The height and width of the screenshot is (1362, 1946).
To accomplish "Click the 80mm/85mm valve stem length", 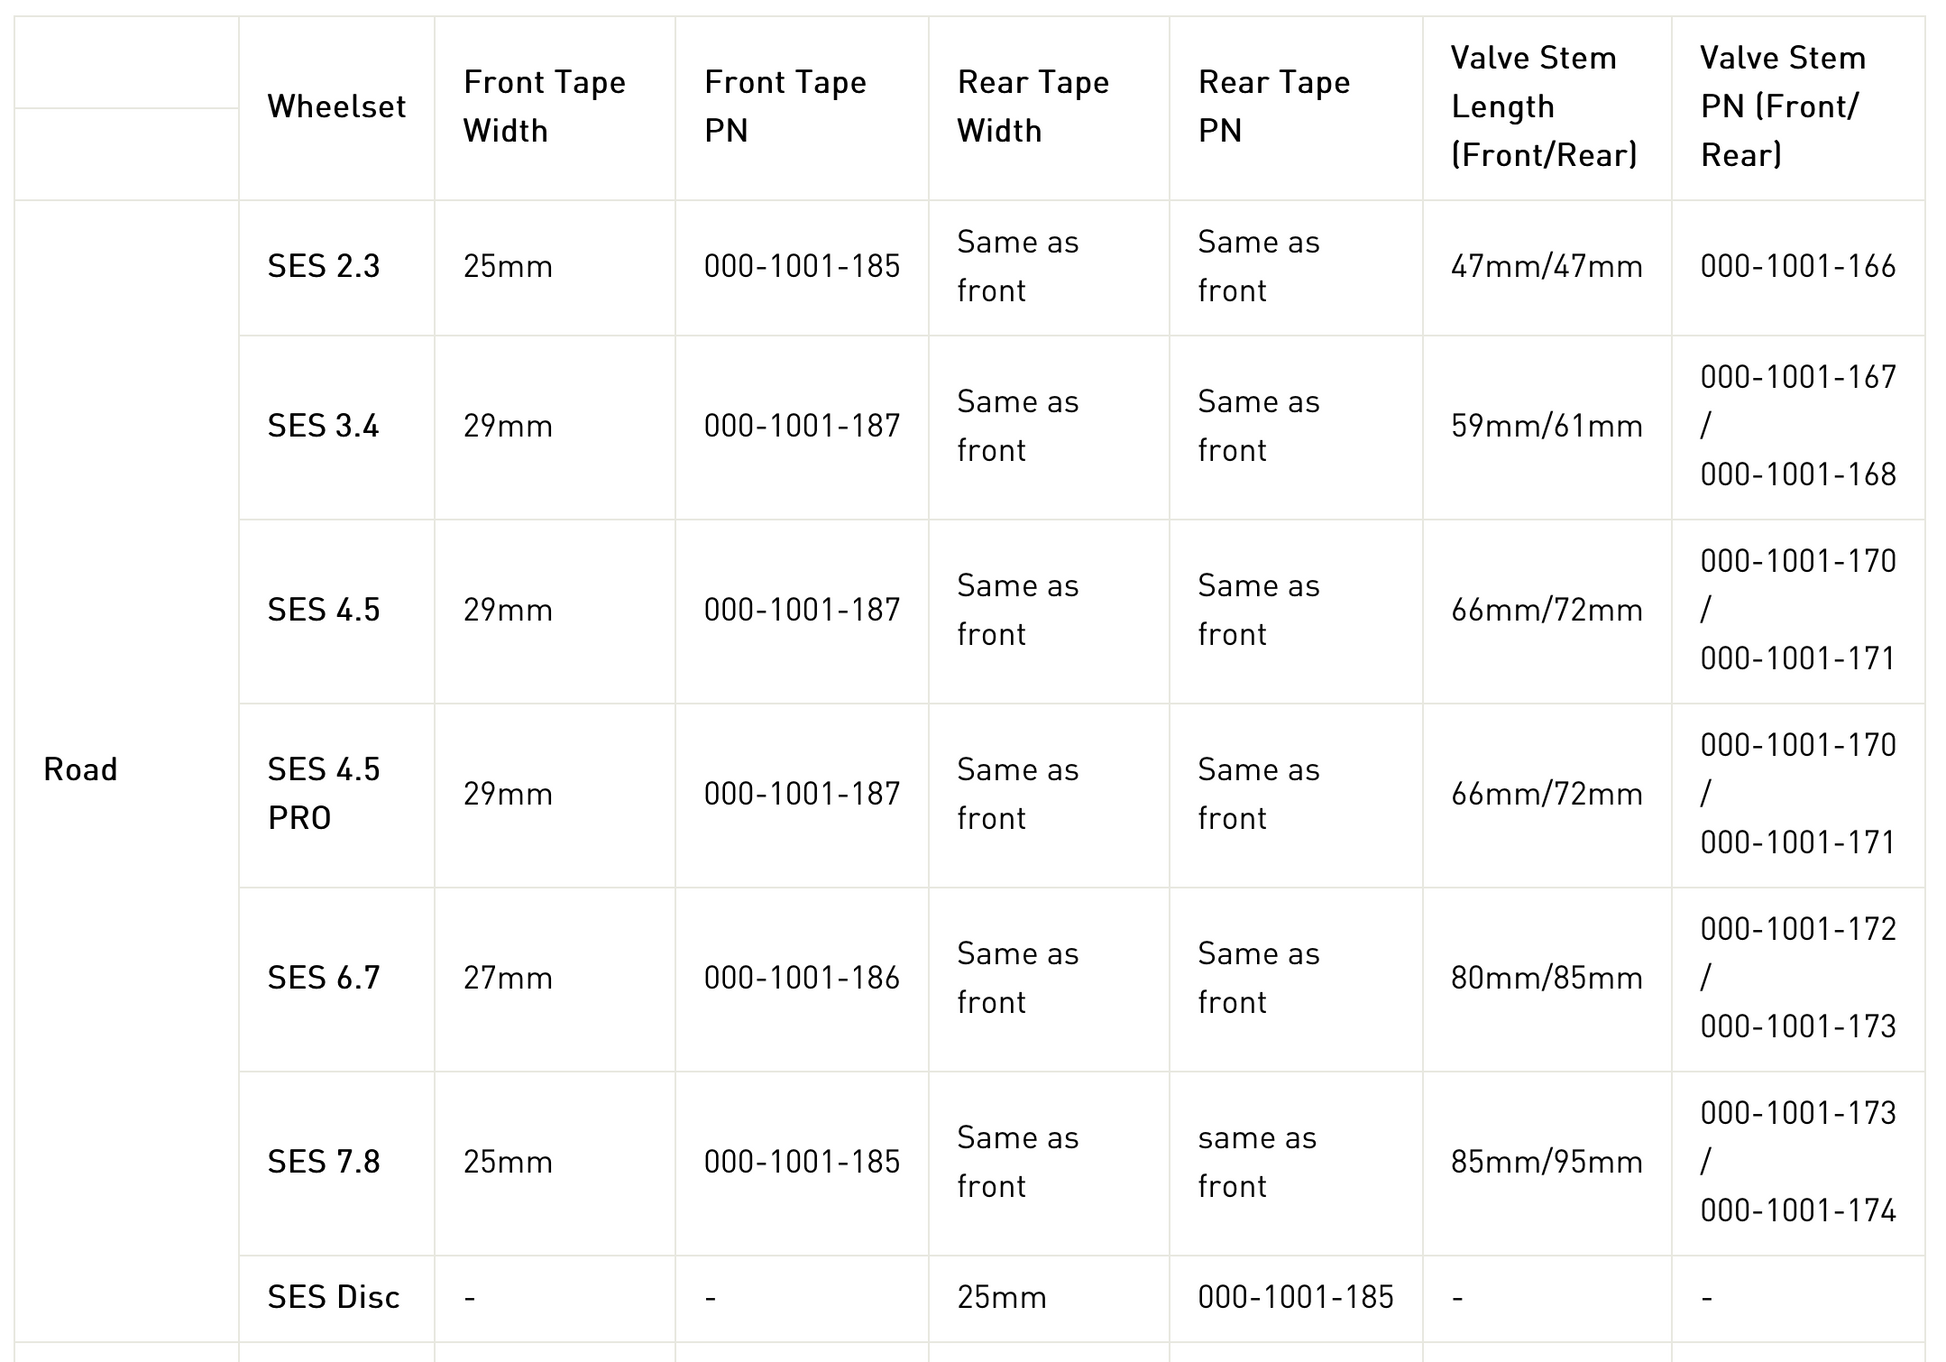I will pyautogui.click(x=1546, y=978).
